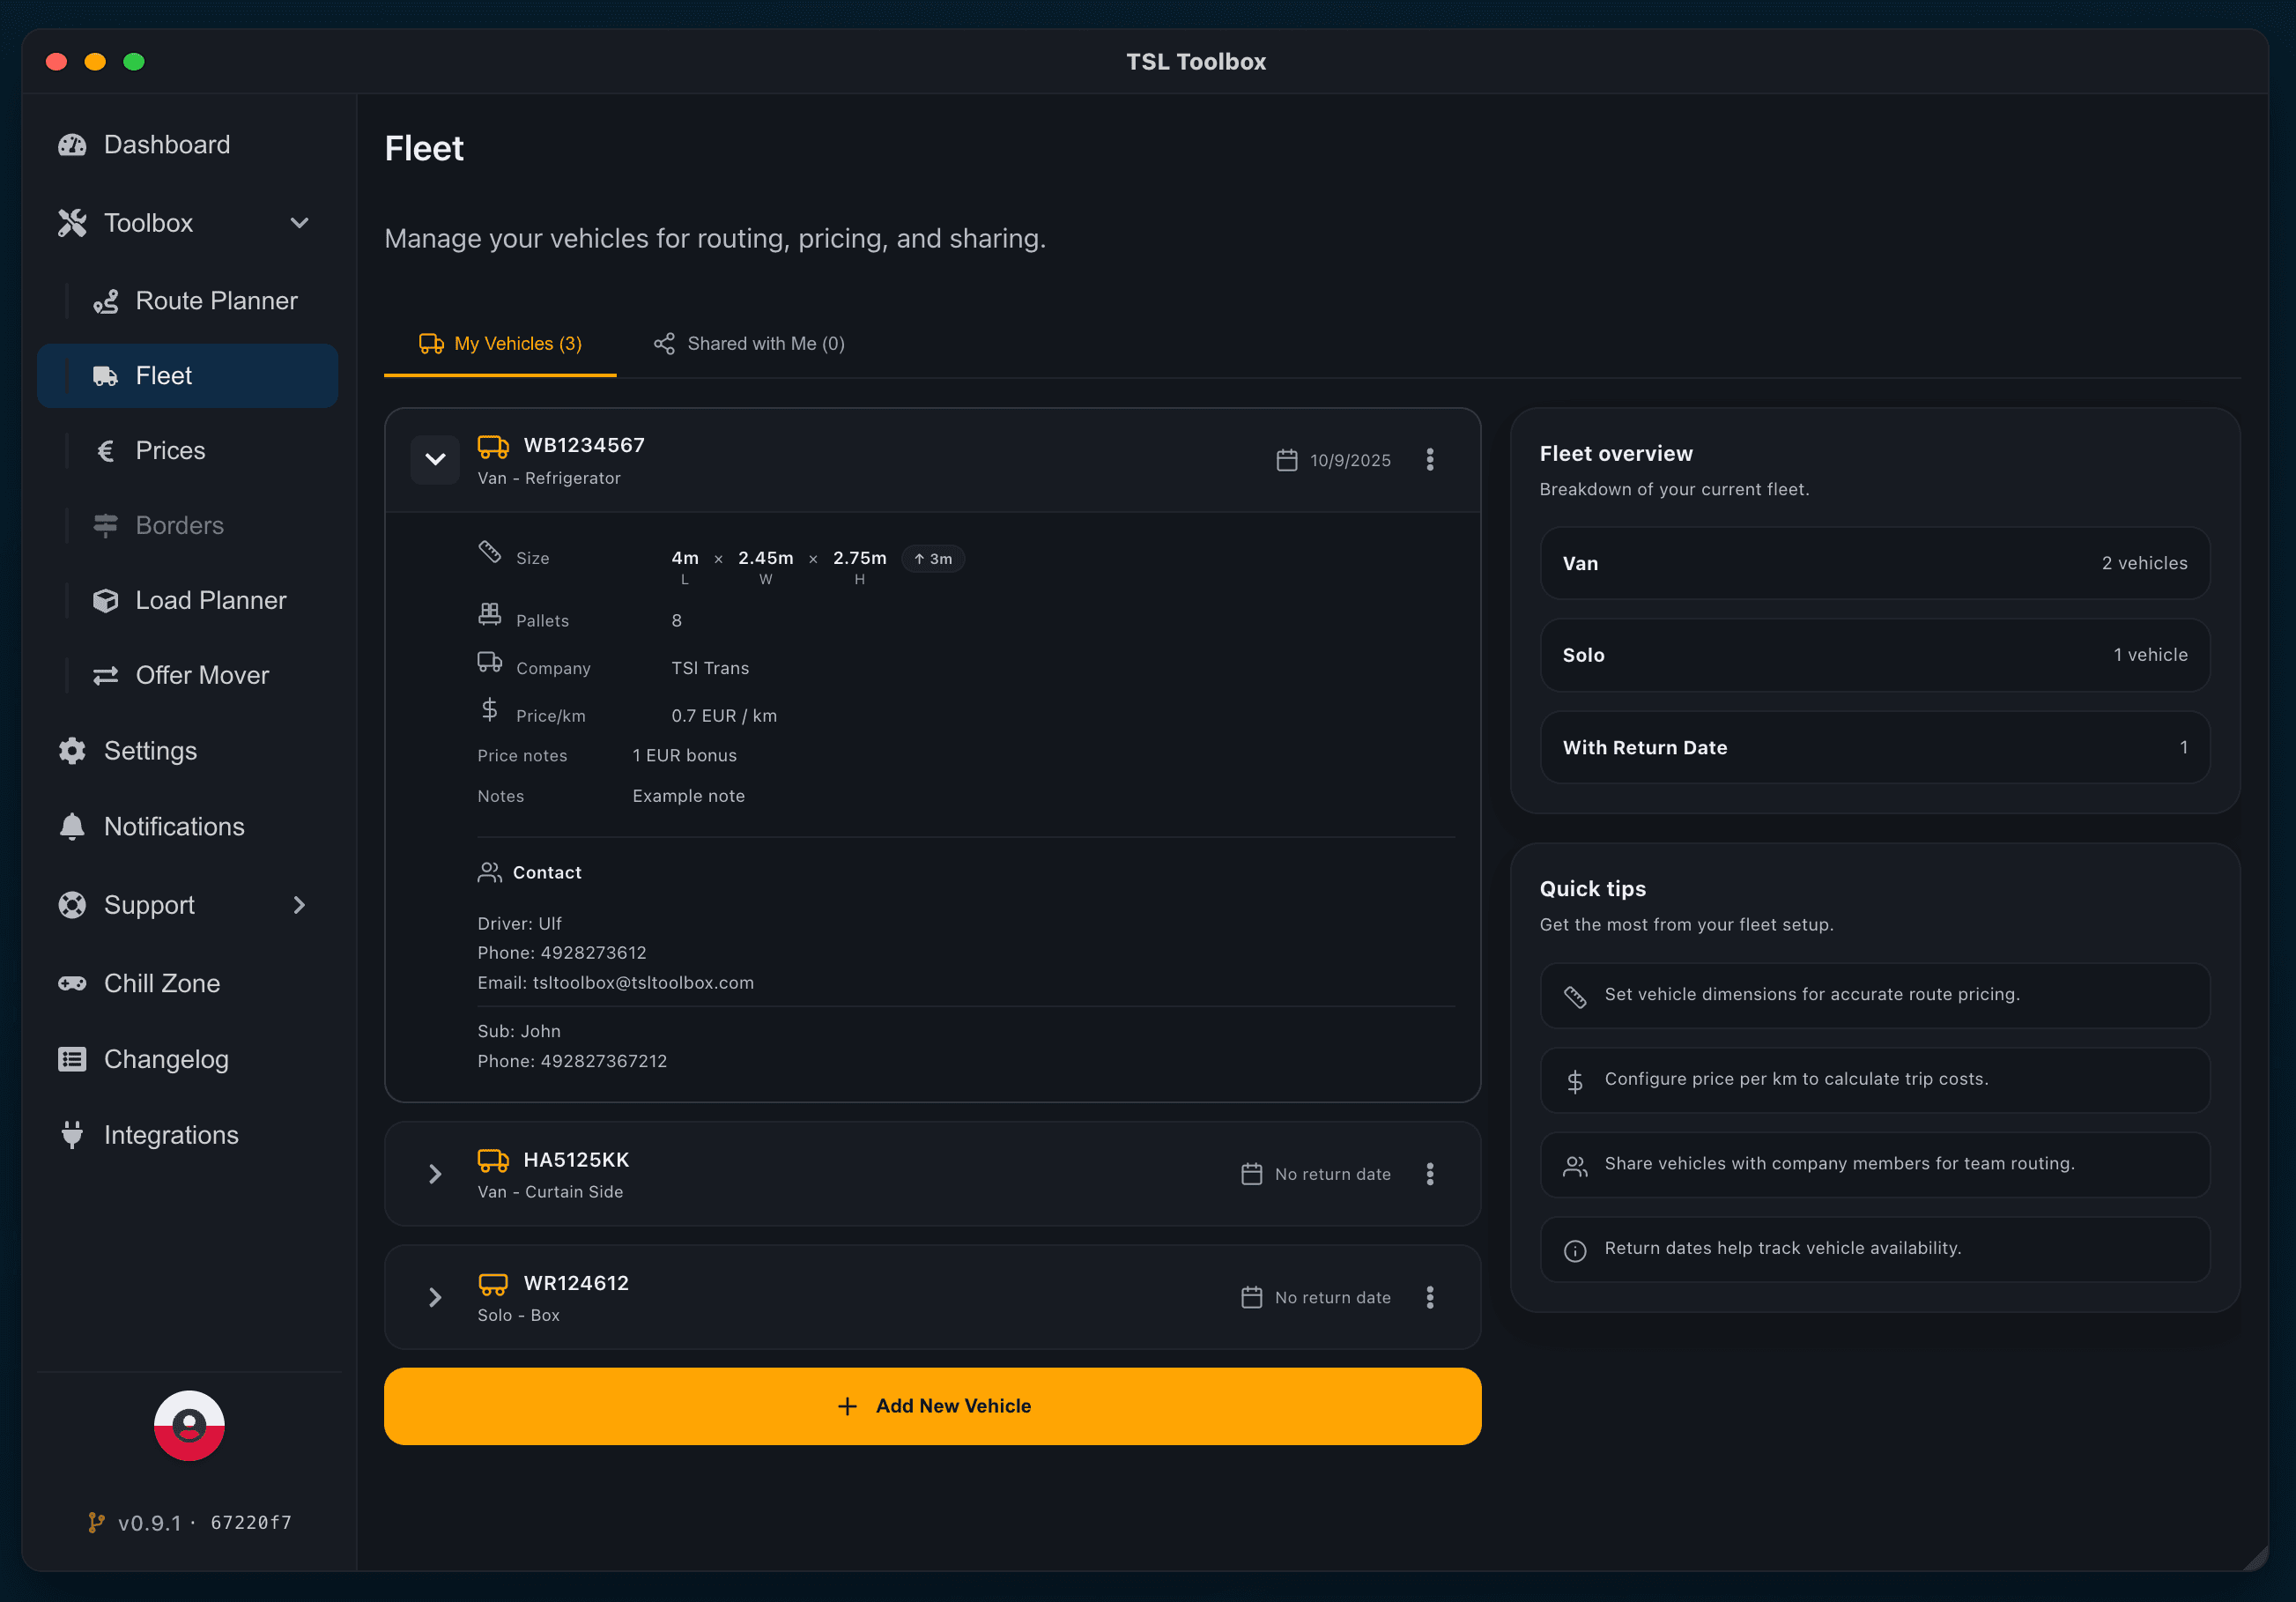Click the Van 2 vehicles overview row
Image resolution: width=2296 pixels, height=1602 pixels.
click(x=1874, y=563)
